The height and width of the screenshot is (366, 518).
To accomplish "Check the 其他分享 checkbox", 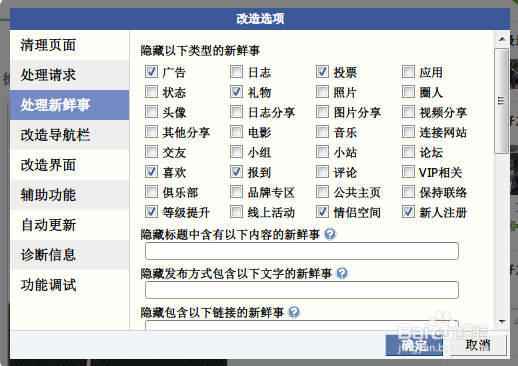I will 151,132.
